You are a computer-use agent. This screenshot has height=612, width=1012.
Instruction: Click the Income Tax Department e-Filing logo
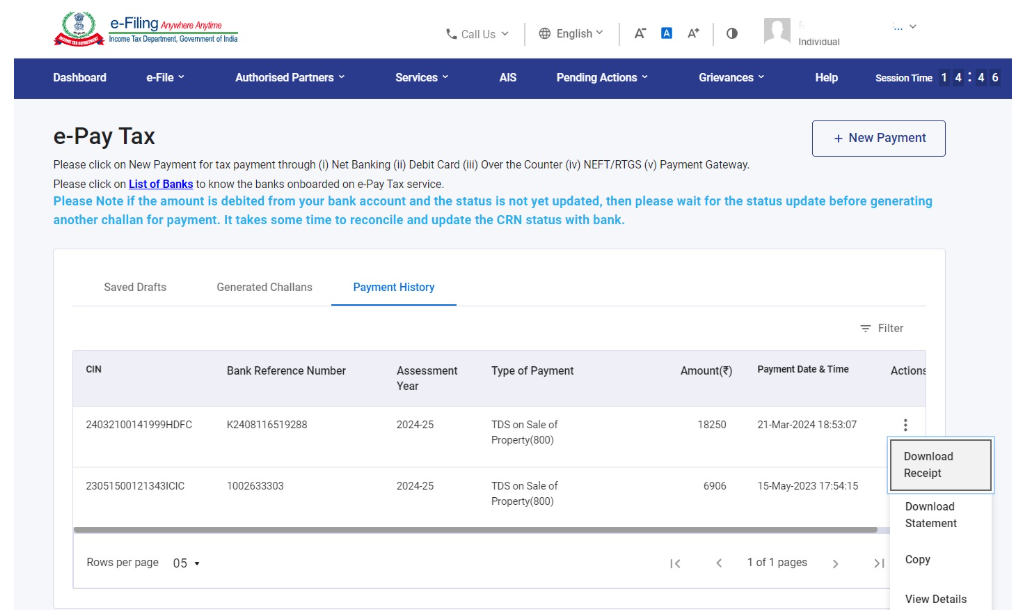[146, 29]
